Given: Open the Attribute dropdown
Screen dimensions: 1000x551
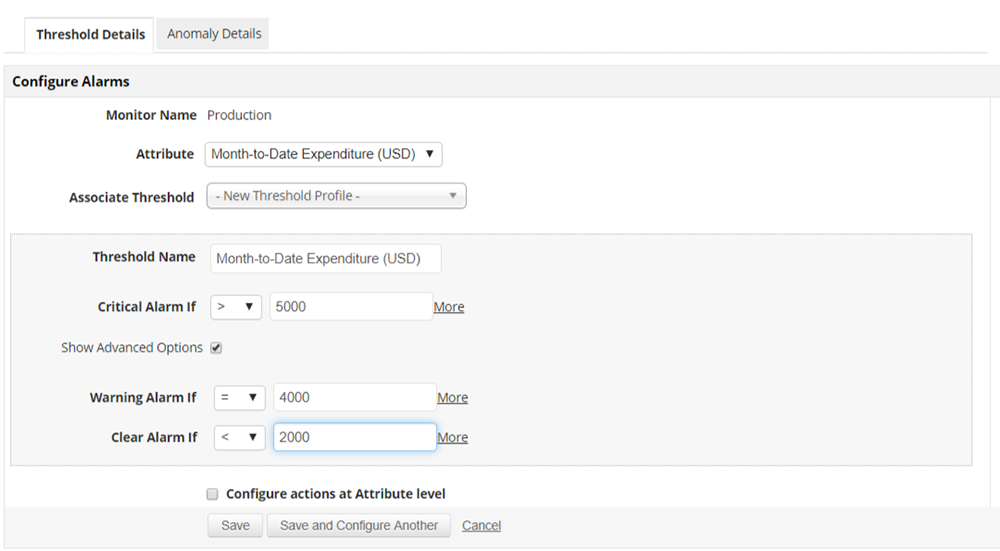Looking at the screenshot, I should 323,154.
